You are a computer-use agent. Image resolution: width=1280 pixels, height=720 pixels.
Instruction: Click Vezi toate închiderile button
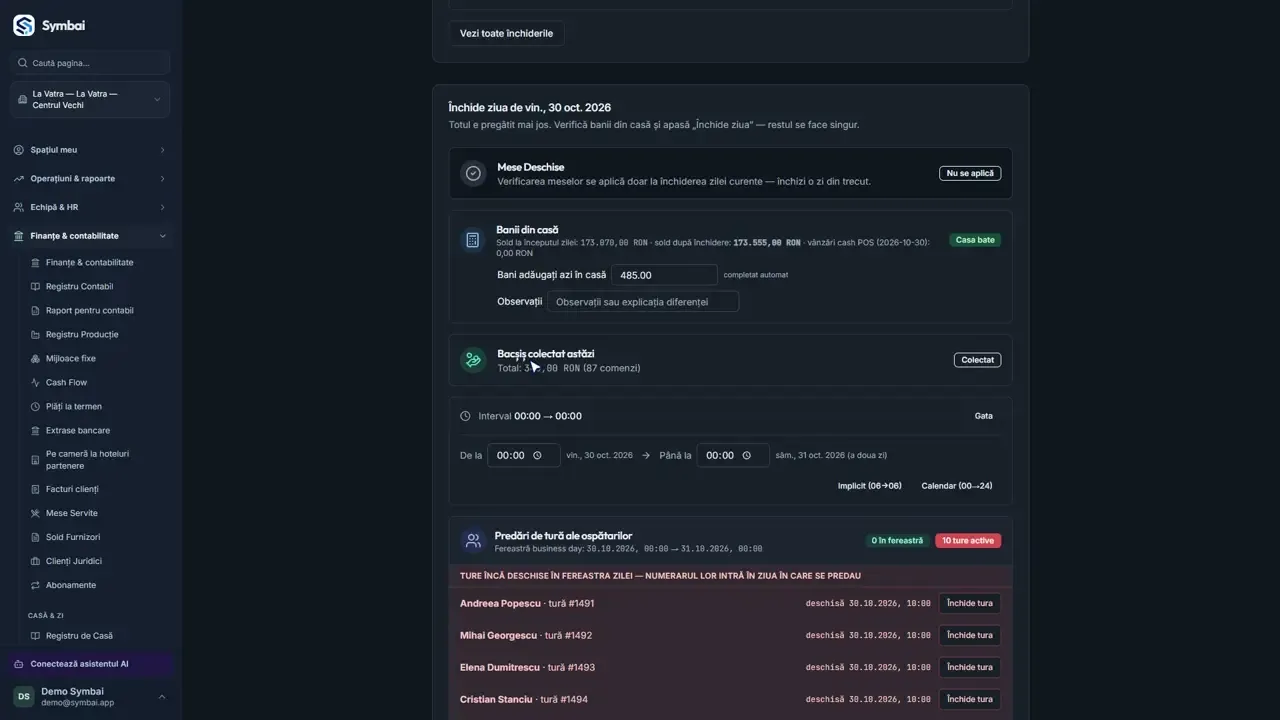506,33
